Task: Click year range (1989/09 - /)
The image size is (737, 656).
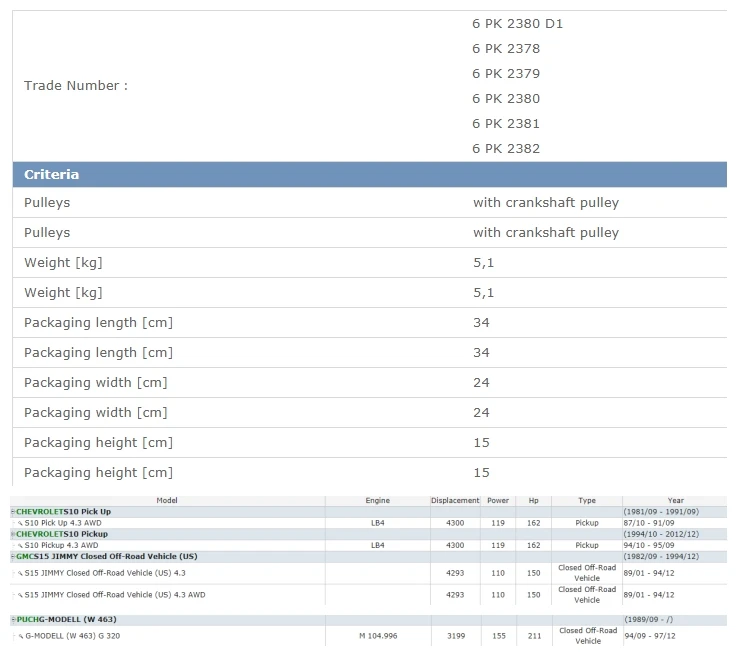Action: click(648, 620)
